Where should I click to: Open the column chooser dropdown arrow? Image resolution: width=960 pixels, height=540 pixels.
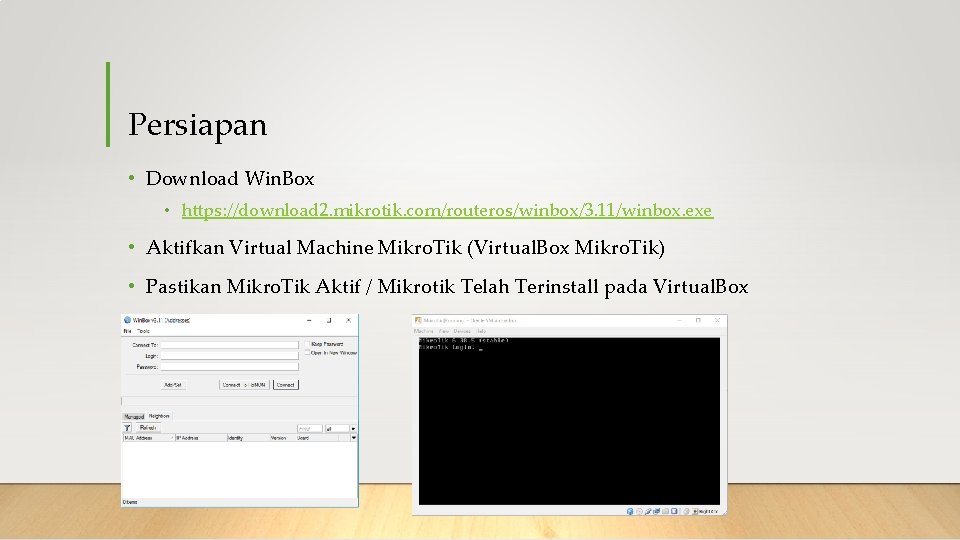[353, 438]
